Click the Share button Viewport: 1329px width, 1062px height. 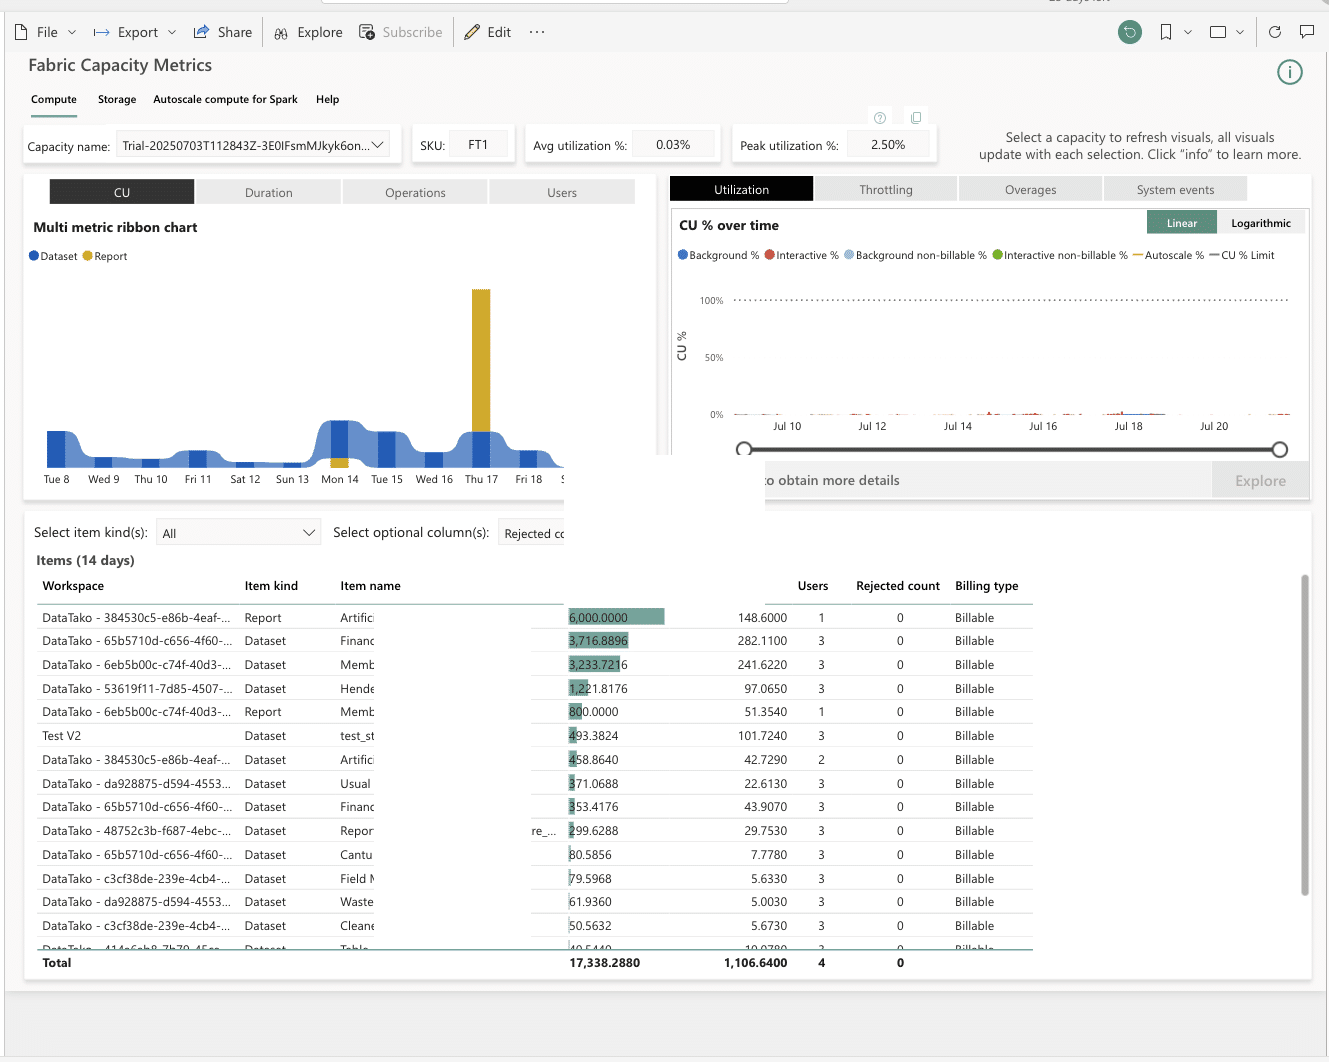[222, 32]
